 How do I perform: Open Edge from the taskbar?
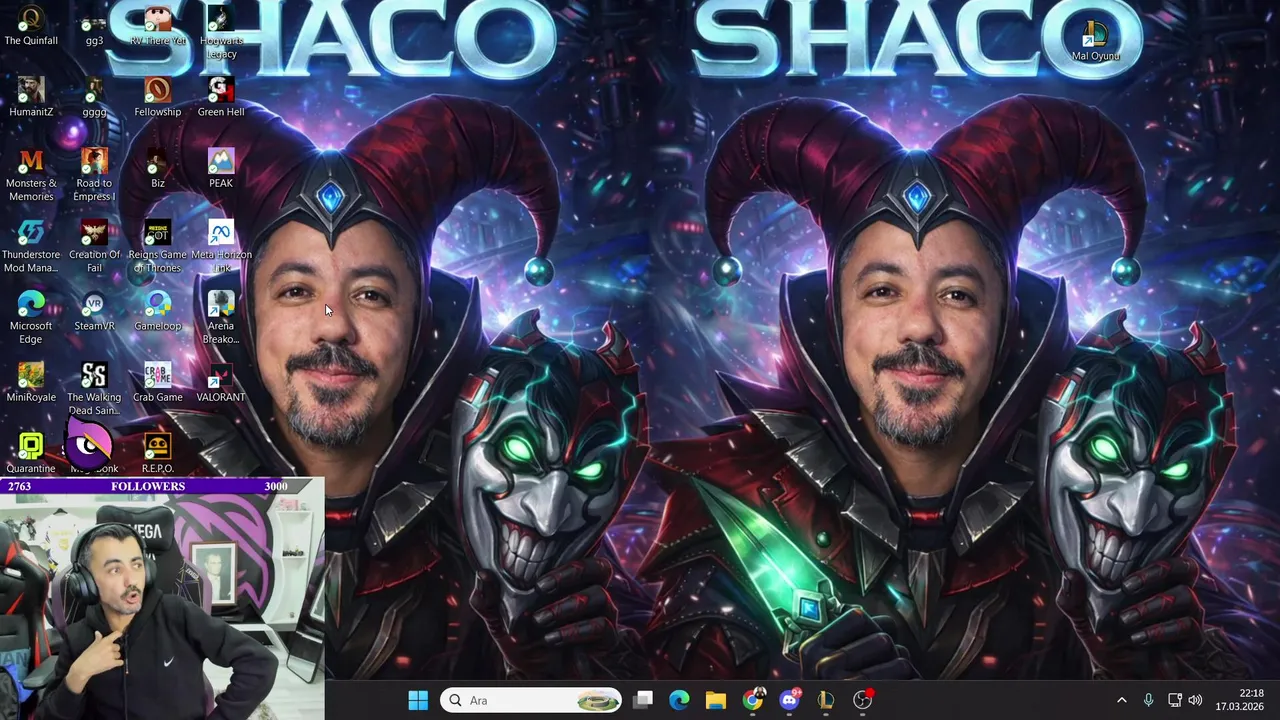point(679,700)
